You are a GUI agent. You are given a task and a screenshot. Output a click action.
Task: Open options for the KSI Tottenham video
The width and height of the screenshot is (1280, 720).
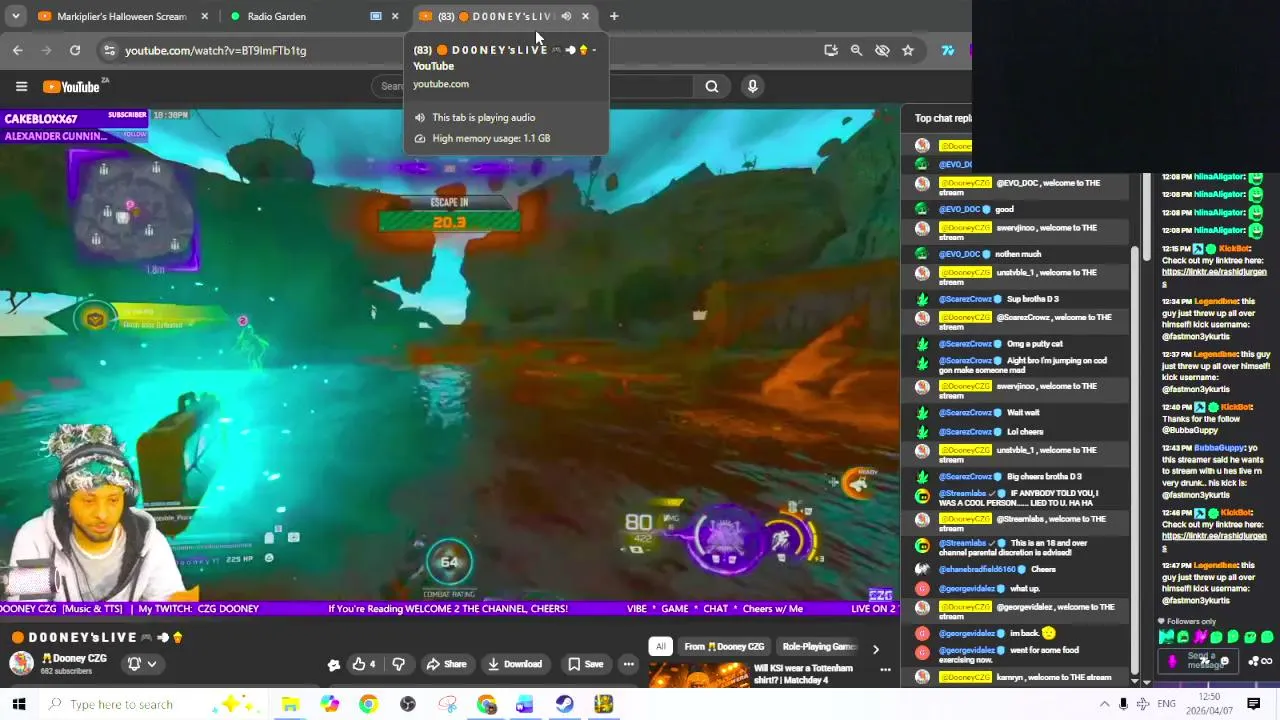(x=885, y=669)
